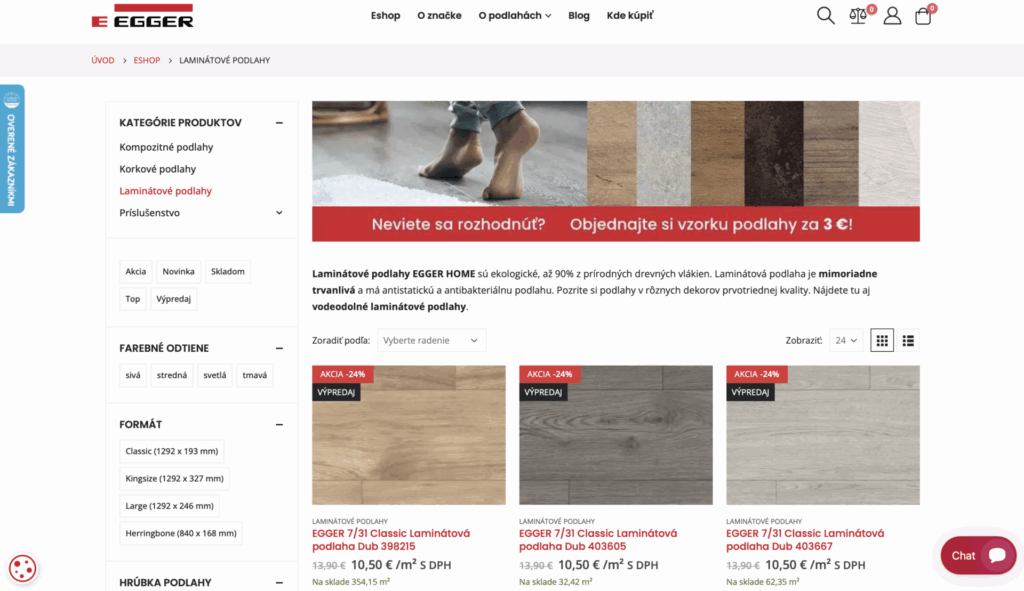Open Dub 403605 product image

pos(616,435)
